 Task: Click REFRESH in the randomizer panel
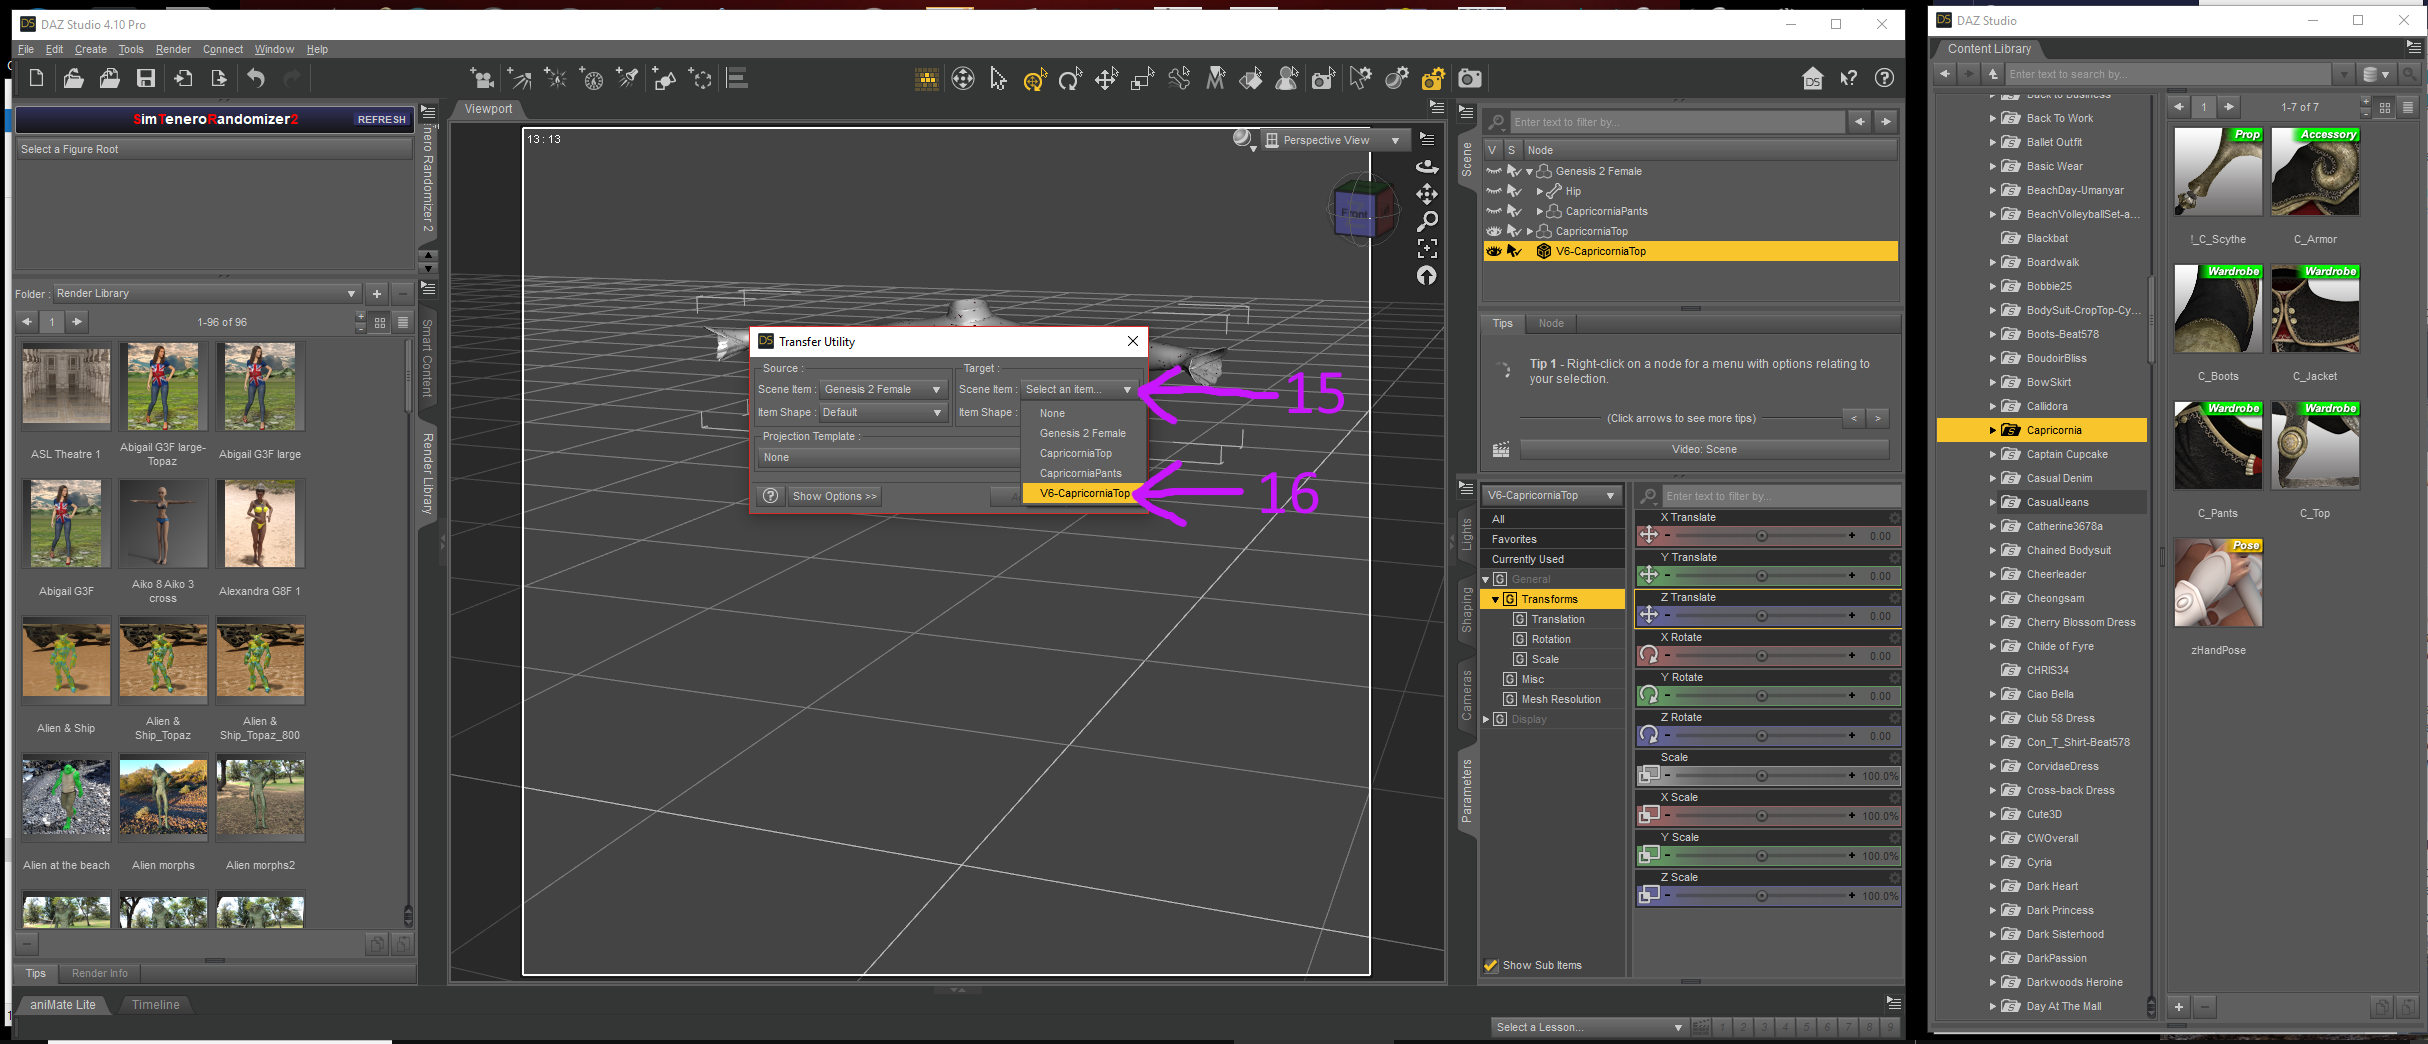click(381, 119)
